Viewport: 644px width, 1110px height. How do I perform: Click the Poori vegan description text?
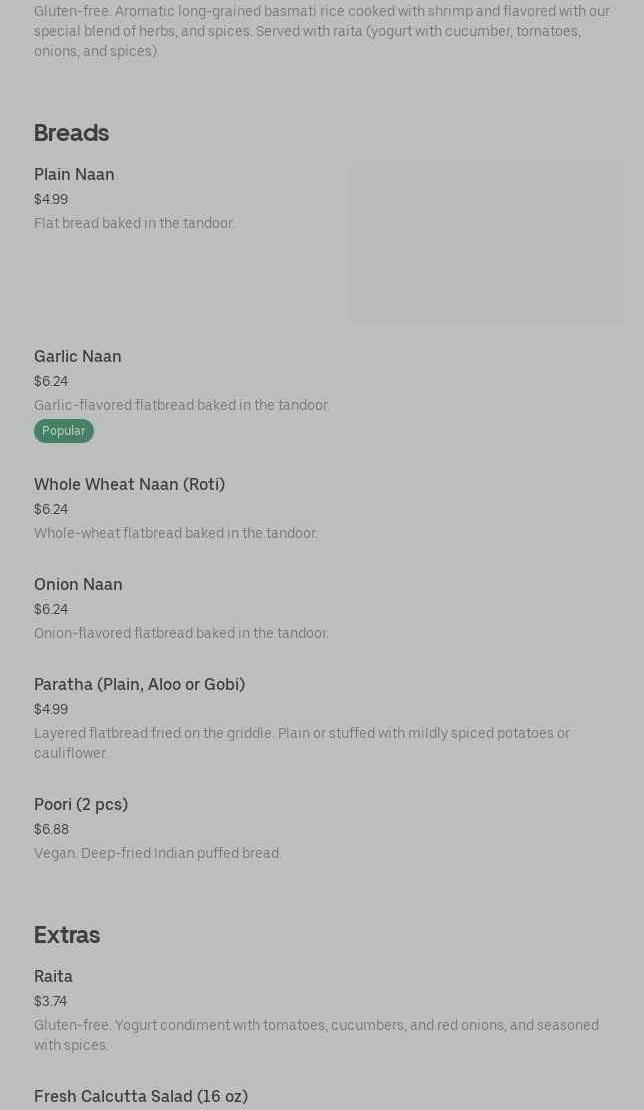click(158, 854)
